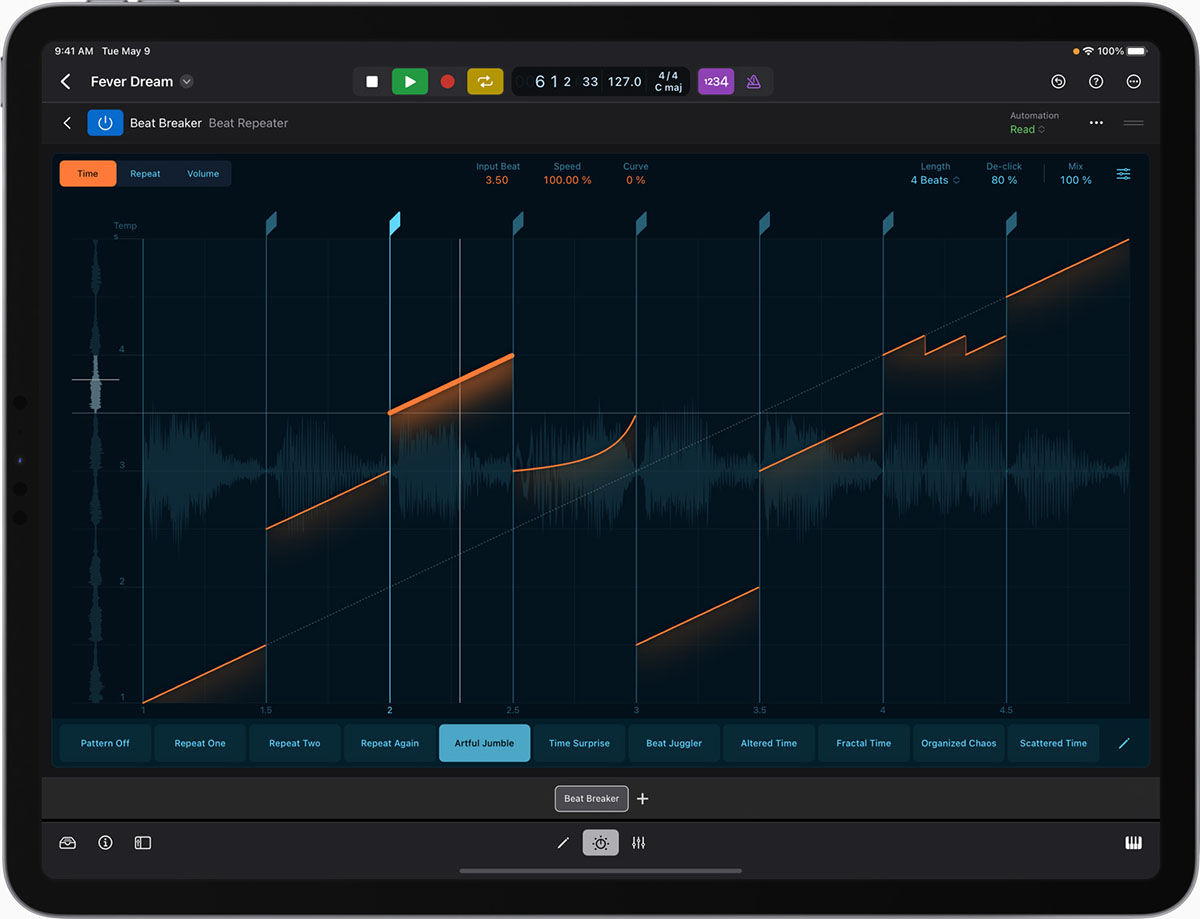The image size is (1200, 919).
Task: Choose the Scattered Time preset
Action: (1054, 743)
